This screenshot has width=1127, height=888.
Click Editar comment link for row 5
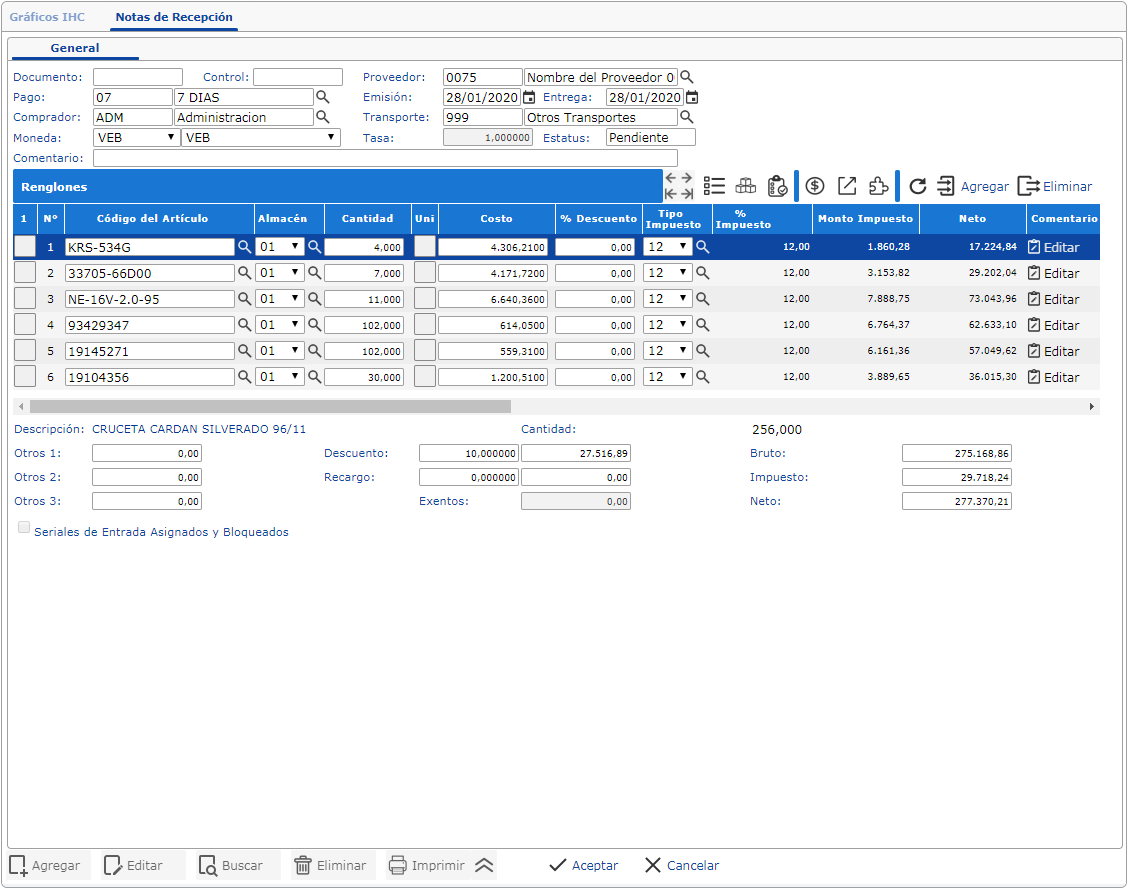(x=1054, y=351)
